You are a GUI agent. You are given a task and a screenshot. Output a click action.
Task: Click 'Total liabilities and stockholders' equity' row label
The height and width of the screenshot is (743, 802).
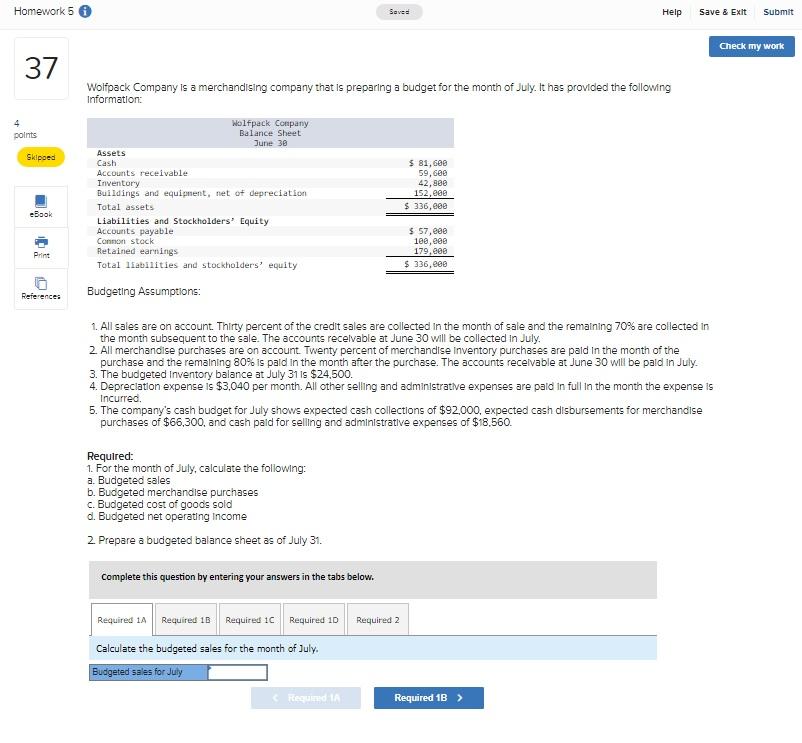click(x=197, y=265)
